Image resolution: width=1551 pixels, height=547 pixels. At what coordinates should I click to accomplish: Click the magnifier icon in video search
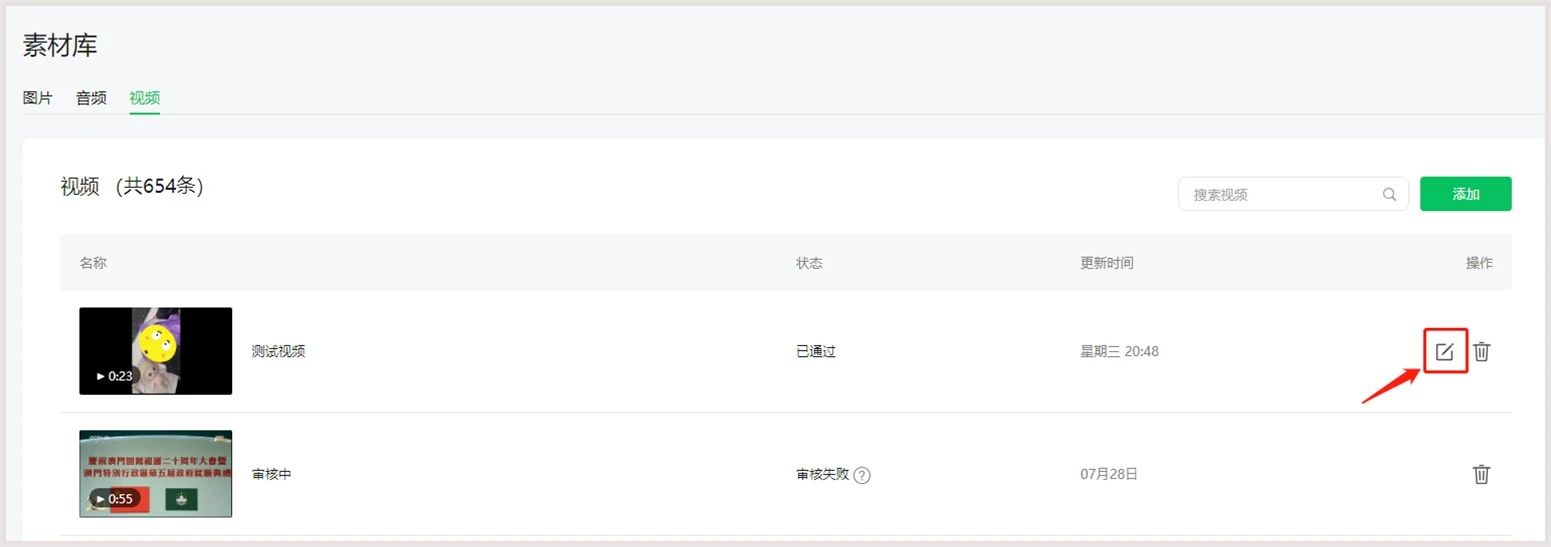(1389, 194)
